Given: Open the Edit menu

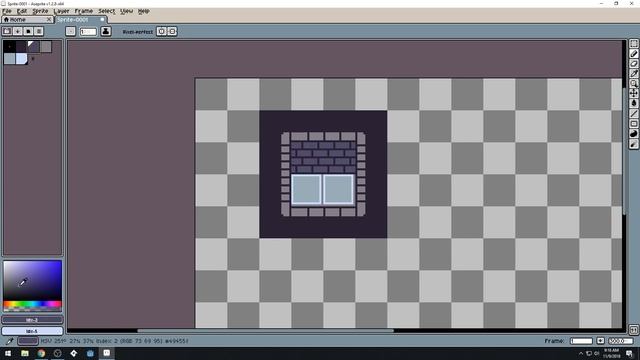Looking at the screenshot, I should (x=22, y=11).
